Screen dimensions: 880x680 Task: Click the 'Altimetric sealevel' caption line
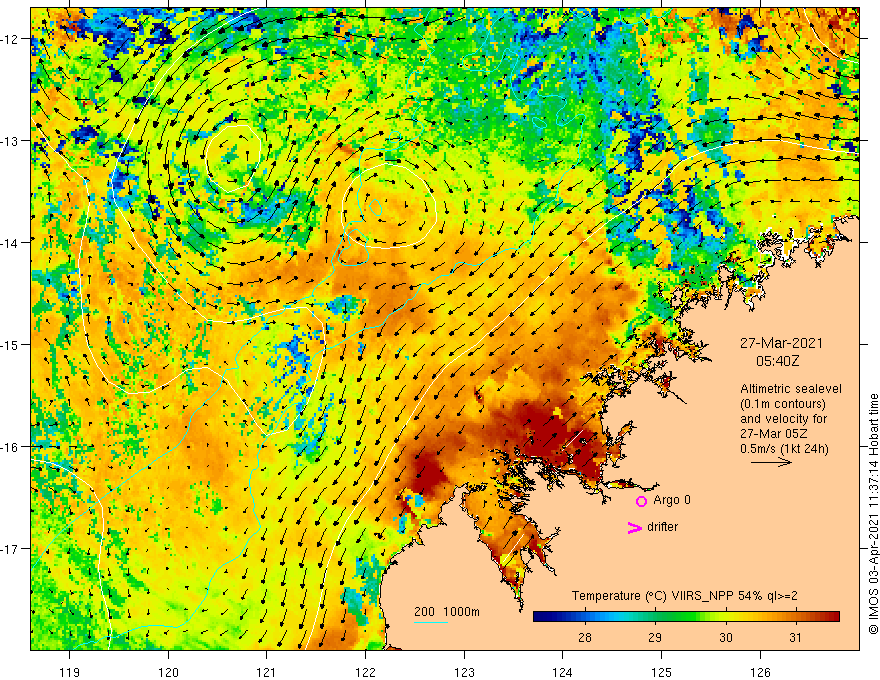791,389
